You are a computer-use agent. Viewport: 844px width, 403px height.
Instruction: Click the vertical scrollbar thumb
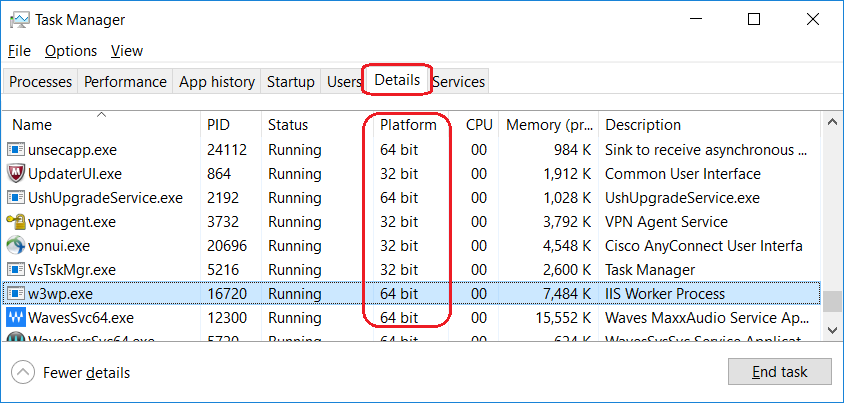(830, 300)
